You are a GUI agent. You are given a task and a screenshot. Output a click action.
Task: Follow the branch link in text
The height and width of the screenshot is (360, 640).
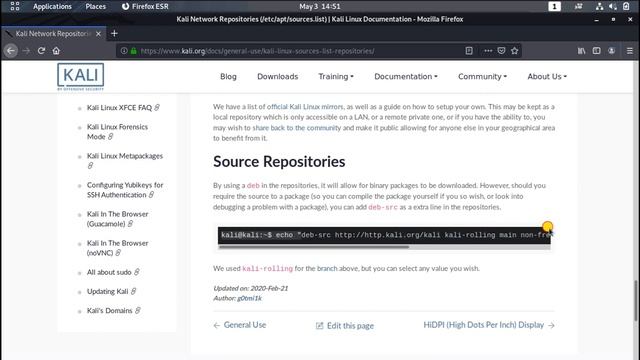click(x=327, y=268)
